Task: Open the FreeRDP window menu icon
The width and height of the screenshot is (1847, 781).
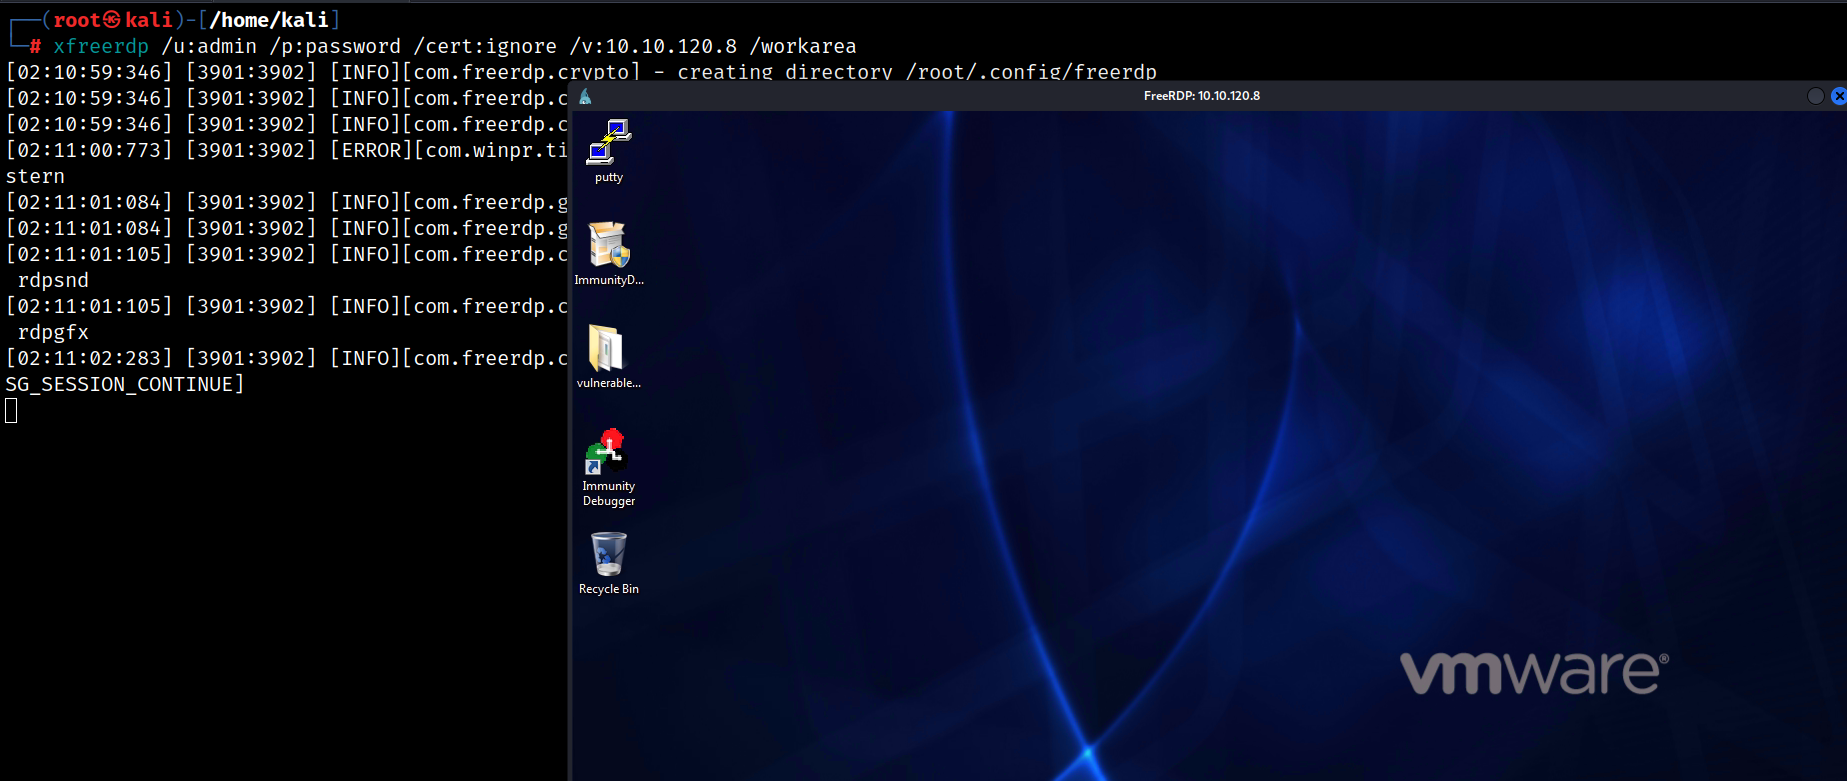Action: 585,96
